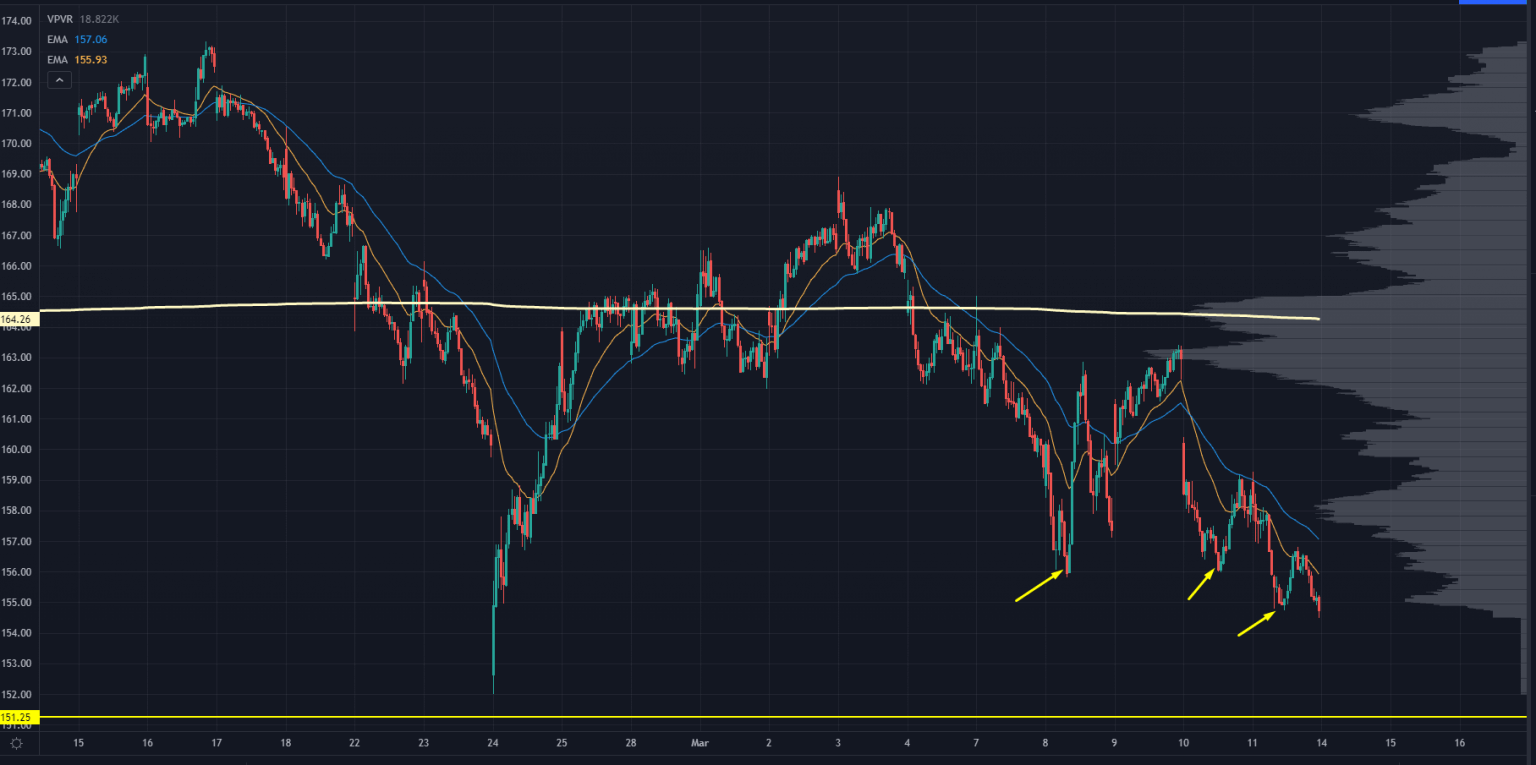
Task: Click the VPVR value 18.822K
Action: (x=101, y=18)
